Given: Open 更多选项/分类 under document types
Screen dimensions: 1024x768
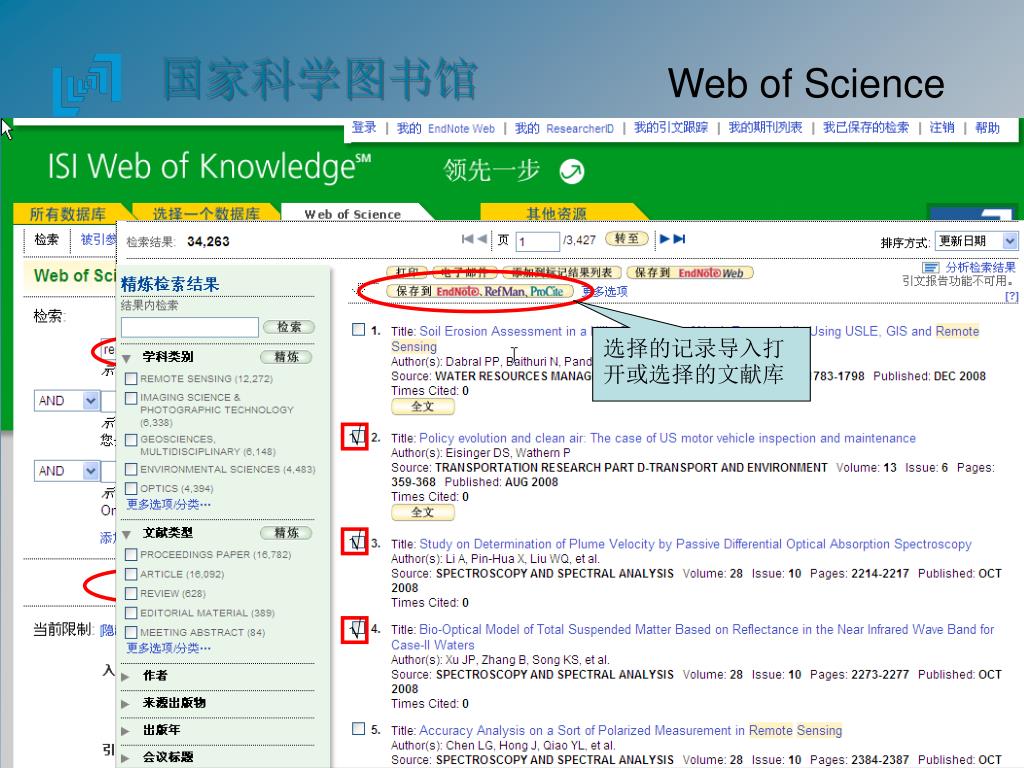Looking at the screenshot, I should 168,648.
